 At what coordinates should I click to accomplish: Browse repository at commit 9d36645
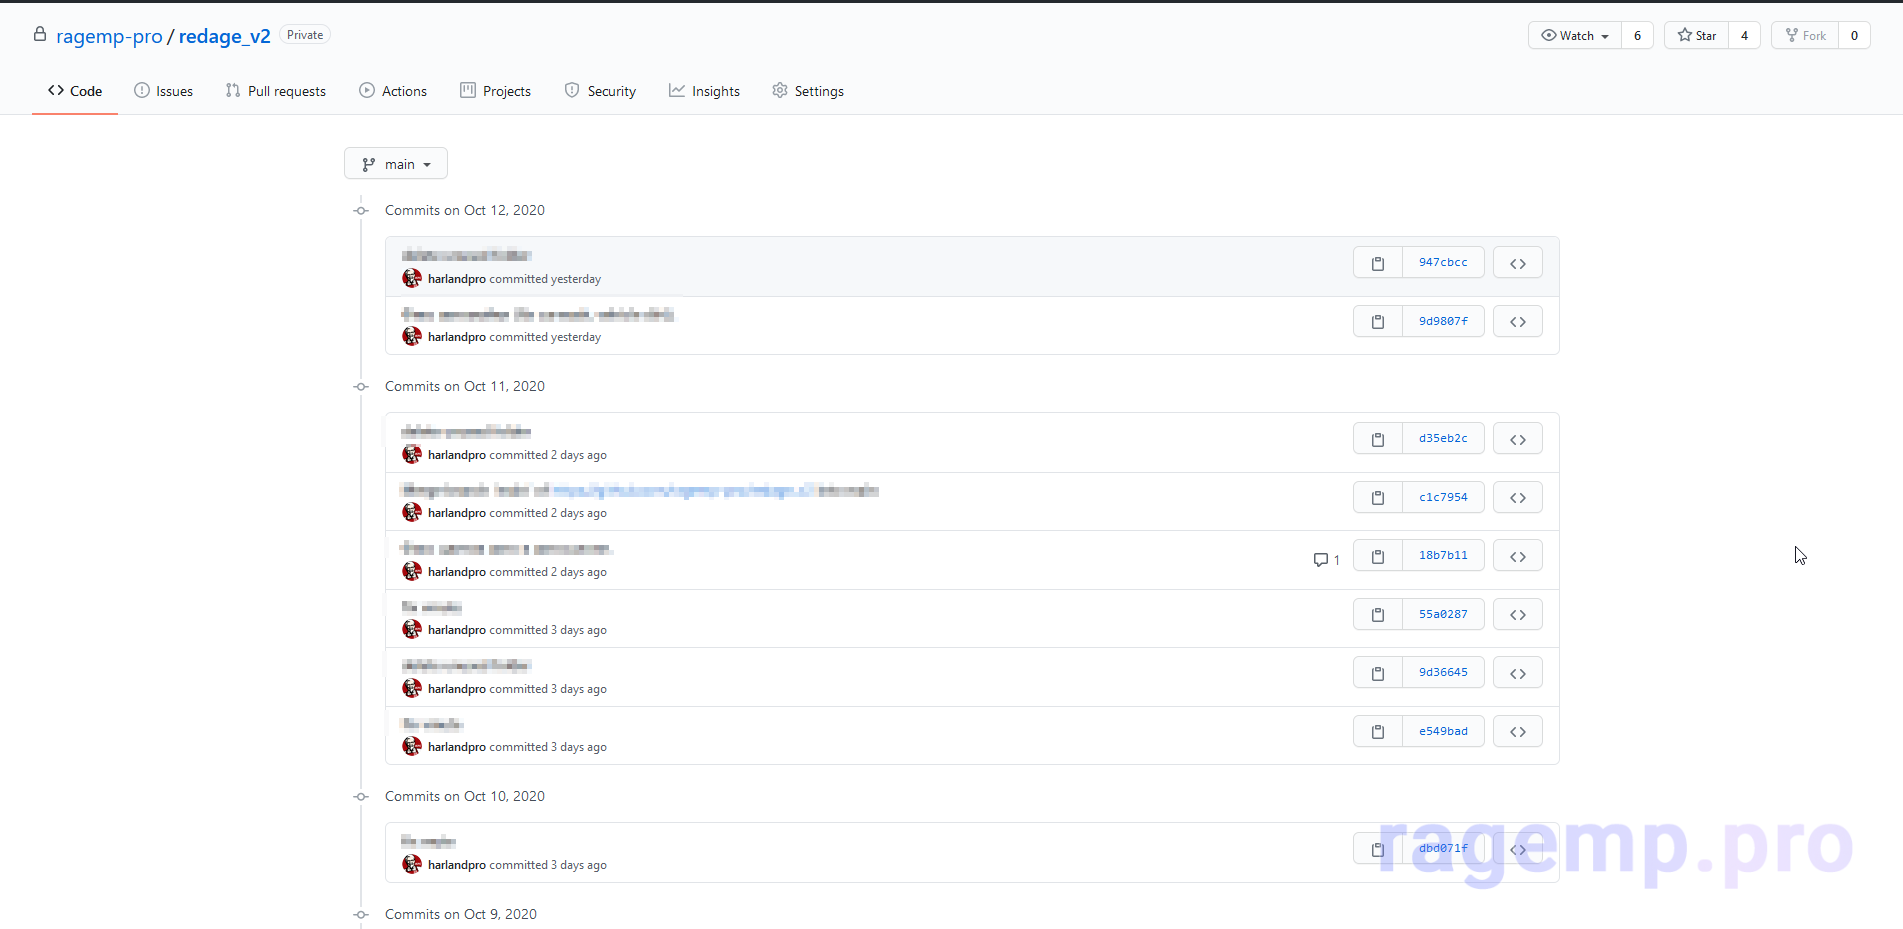1517,674
